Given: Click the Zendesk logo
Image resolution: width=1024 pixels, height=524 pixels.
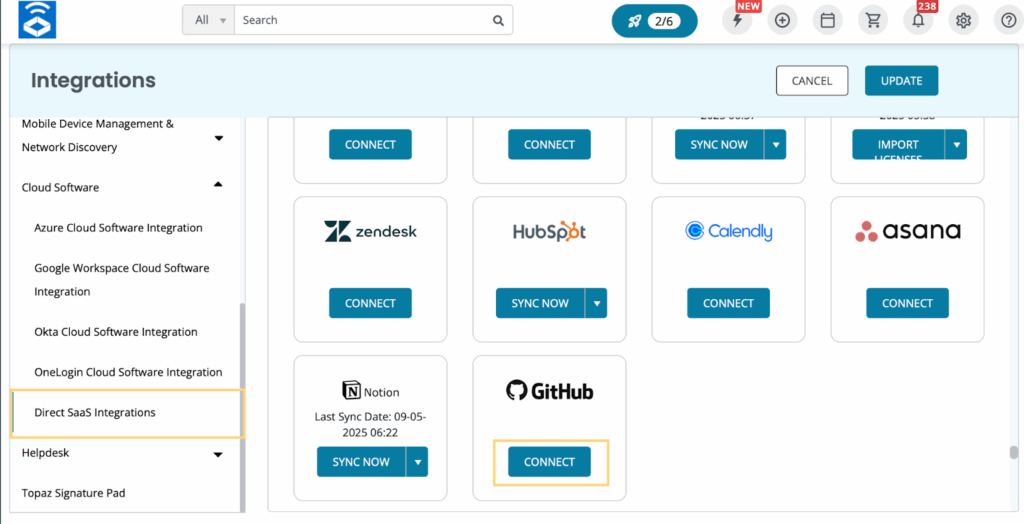Looking at the screenshot, I should point(370,231).
